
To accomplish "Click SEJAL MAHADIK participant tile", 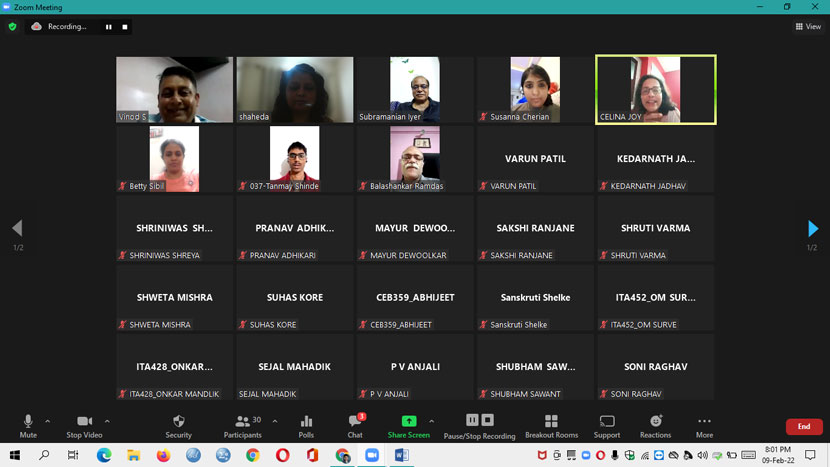I will 295,367.
